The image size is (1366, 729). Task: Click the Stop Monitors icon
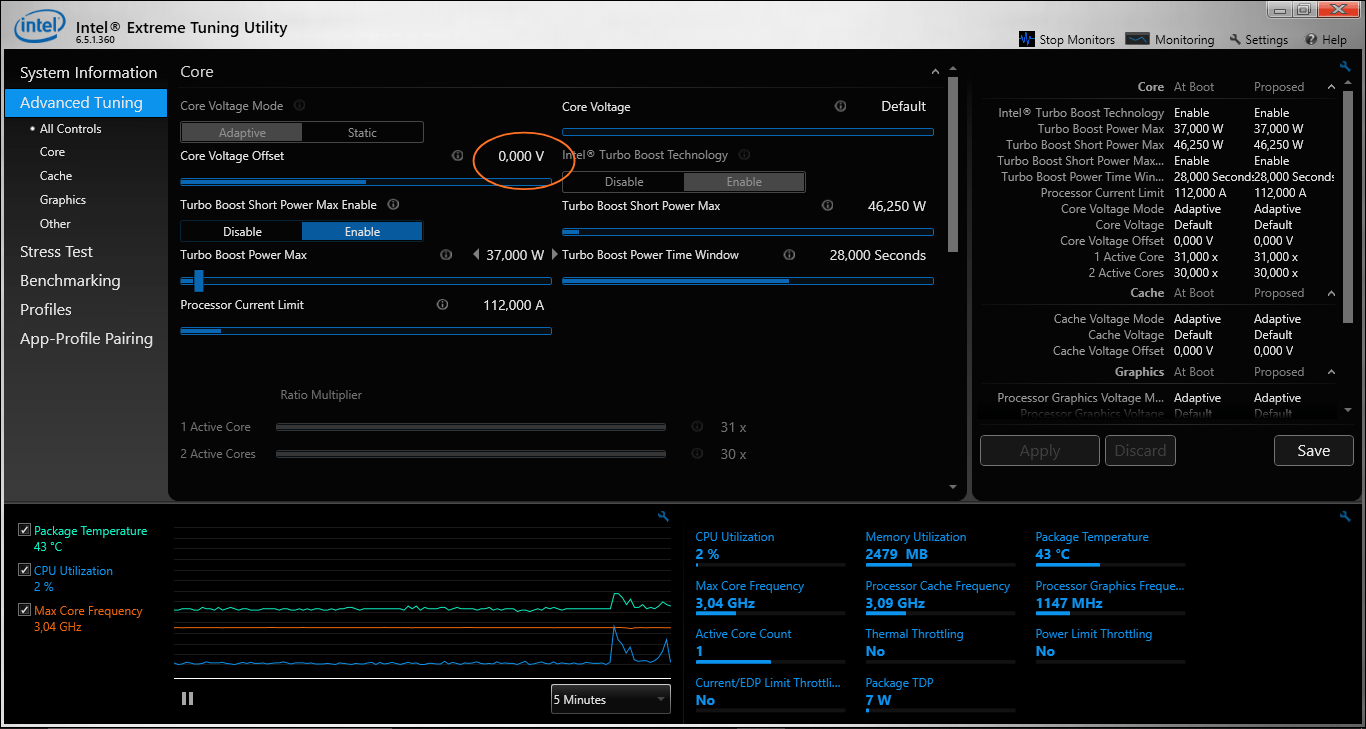pyautogui.click(x=1026, y=39)
